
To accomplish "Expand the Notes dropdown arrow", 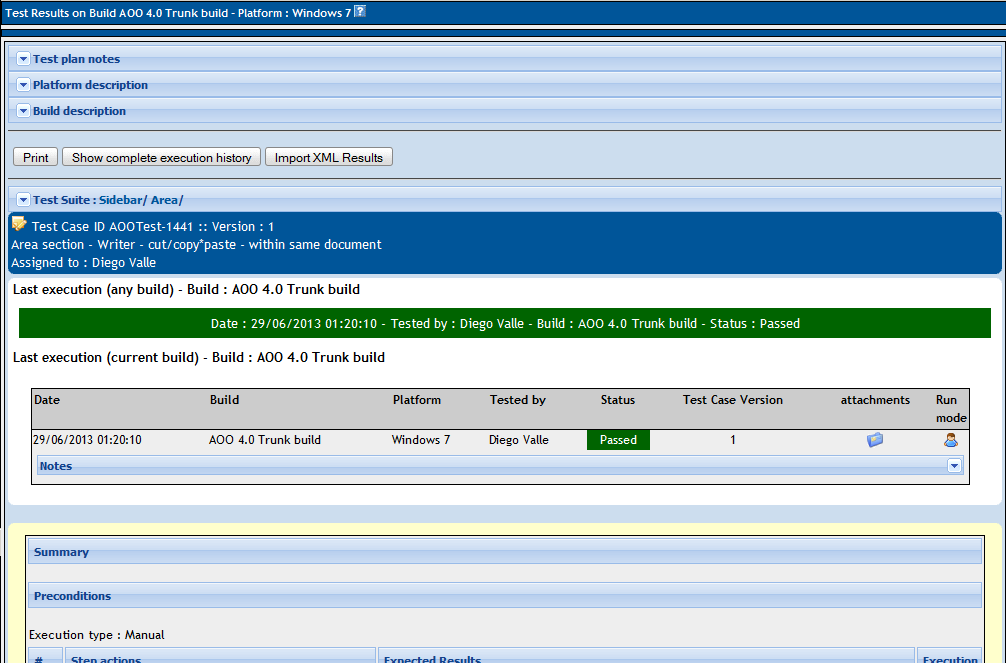I will click(954, 466).
